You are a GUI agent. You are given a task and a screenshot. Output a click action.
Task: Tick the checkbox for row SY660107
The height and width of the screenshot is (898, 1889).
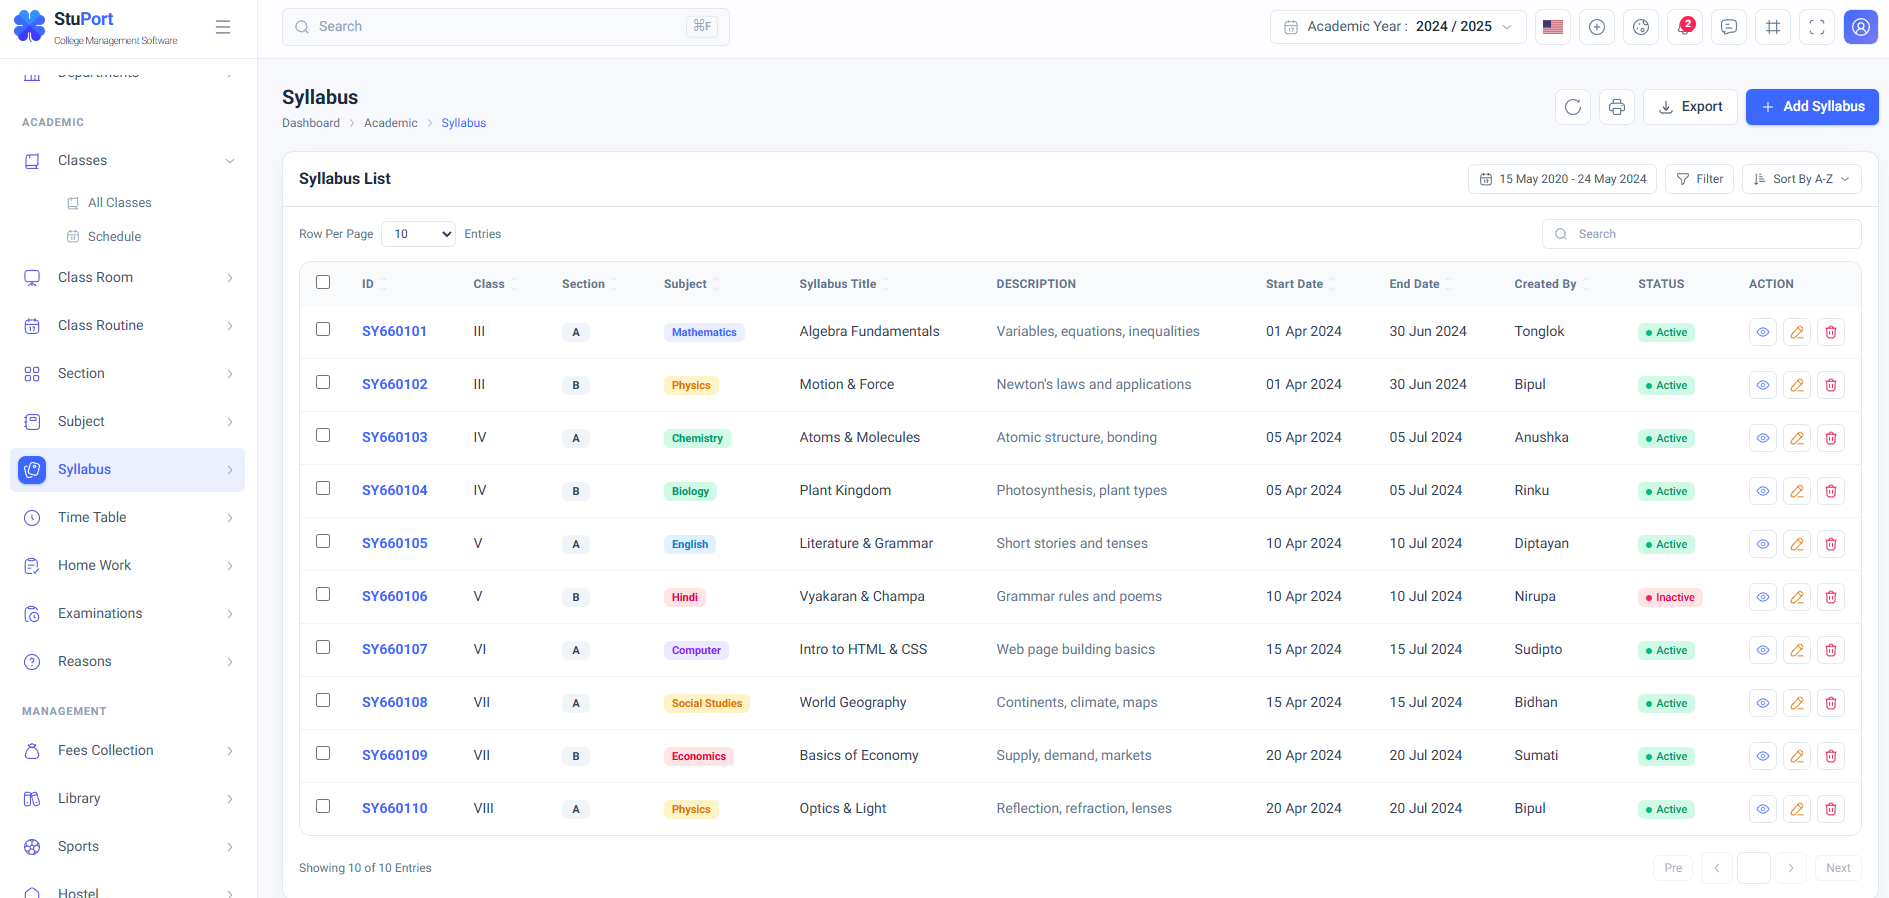coord(323,647)
